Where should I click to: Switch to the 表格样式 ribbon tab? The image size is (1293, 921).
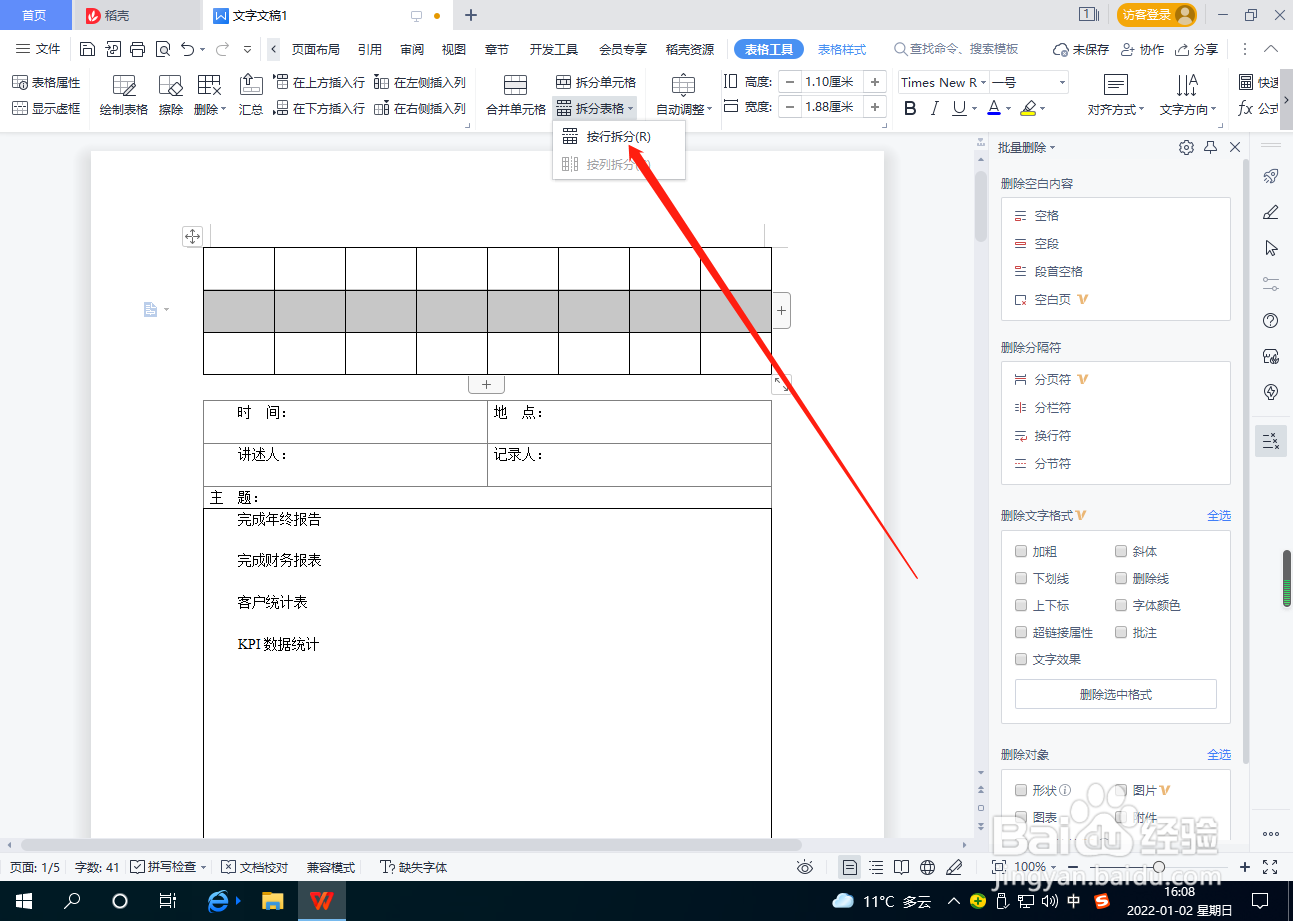coord(843,48)
